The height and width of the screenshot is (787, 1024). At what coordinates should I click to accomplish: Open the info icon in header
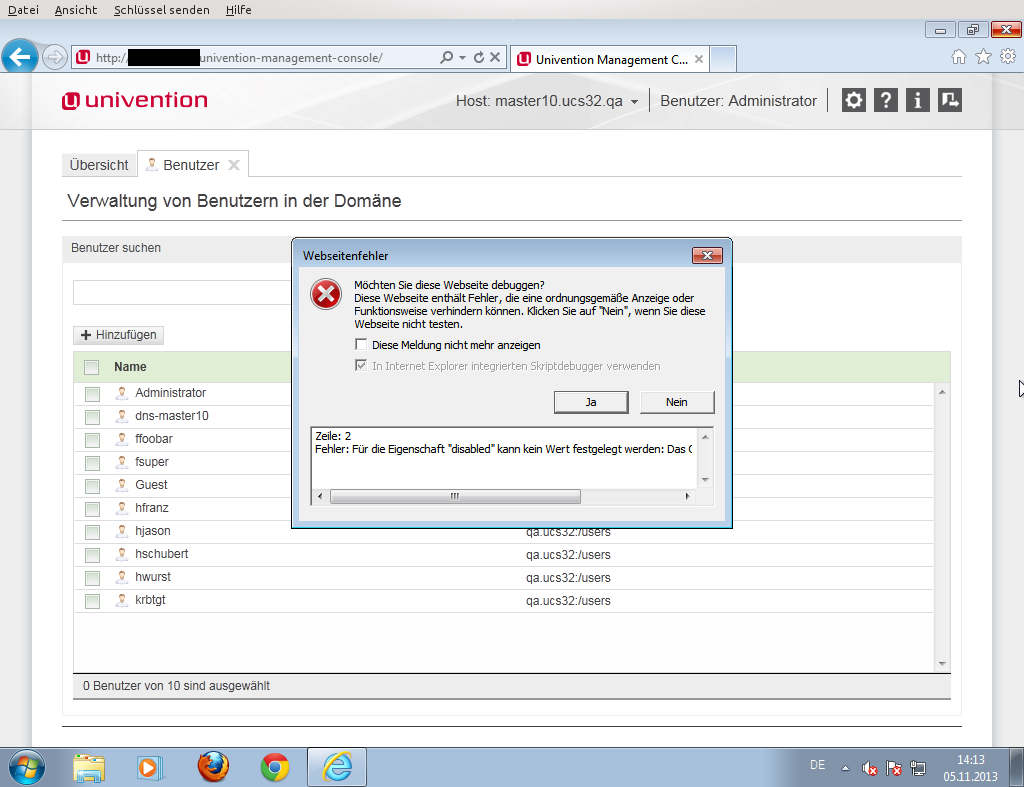coord(917,100)
